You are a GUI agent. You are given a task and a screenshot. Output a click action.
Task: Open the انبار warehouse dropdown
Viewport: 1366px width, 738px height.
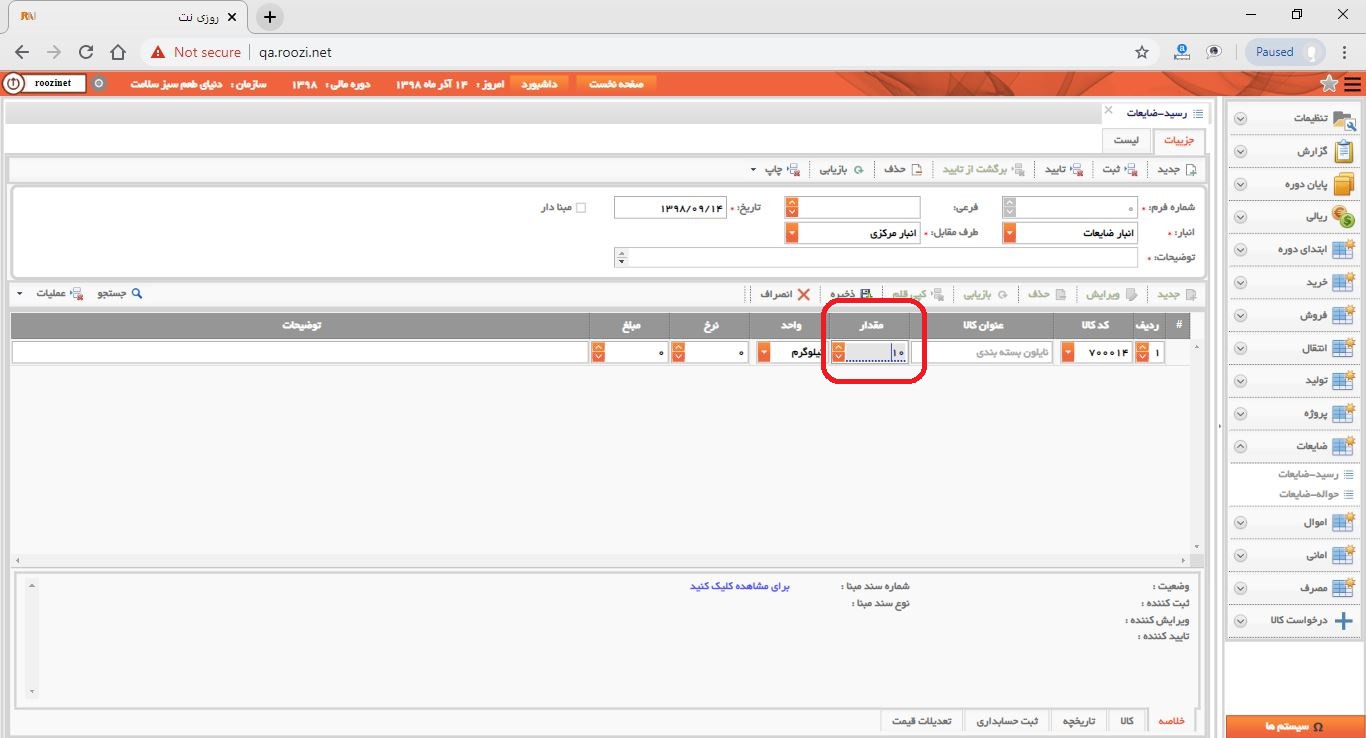coord(1010,233)
